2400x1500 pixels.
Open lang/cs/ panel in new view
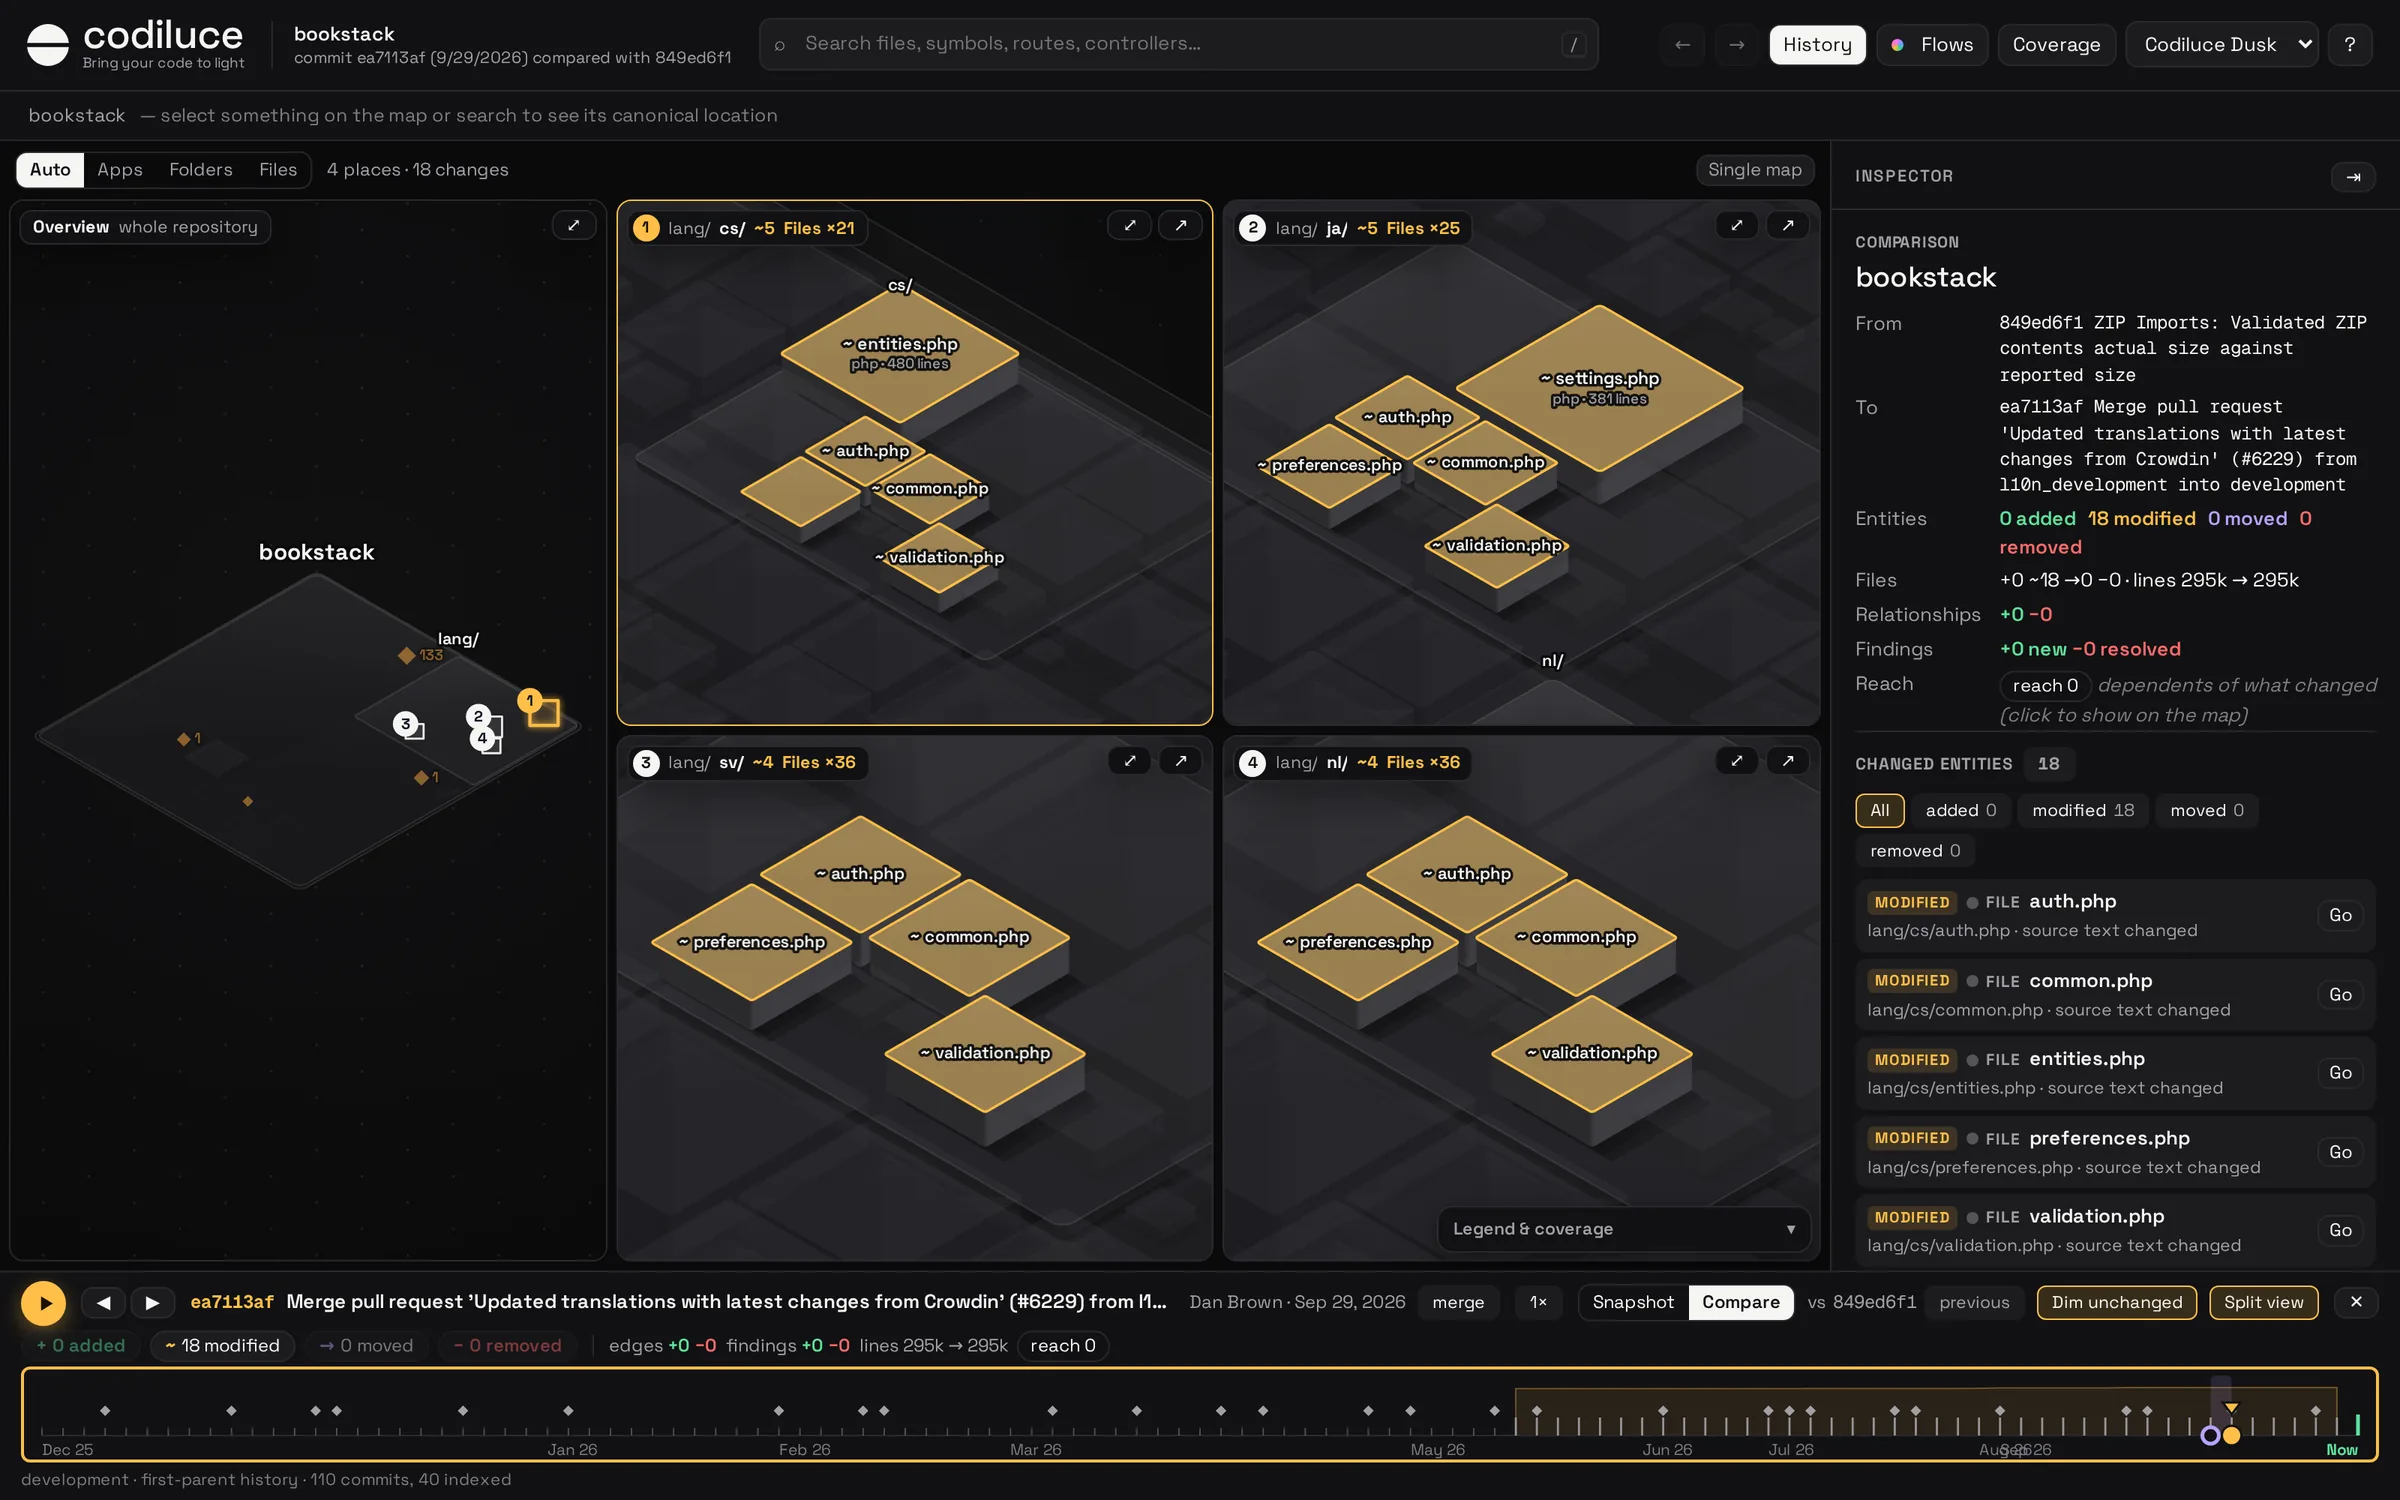click(1181, 226)
